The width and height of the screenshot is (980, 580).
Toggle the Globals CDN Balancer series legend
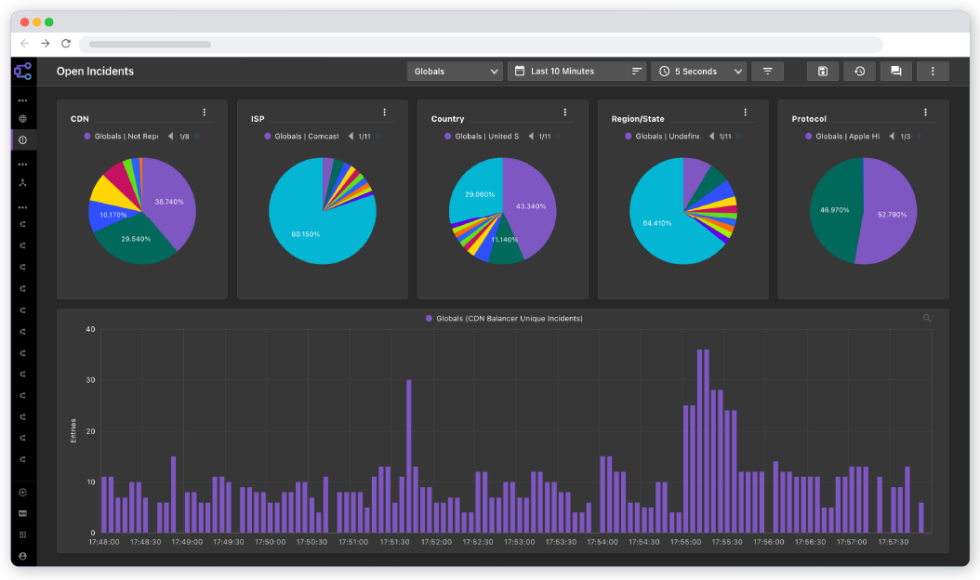coord(504,319)
